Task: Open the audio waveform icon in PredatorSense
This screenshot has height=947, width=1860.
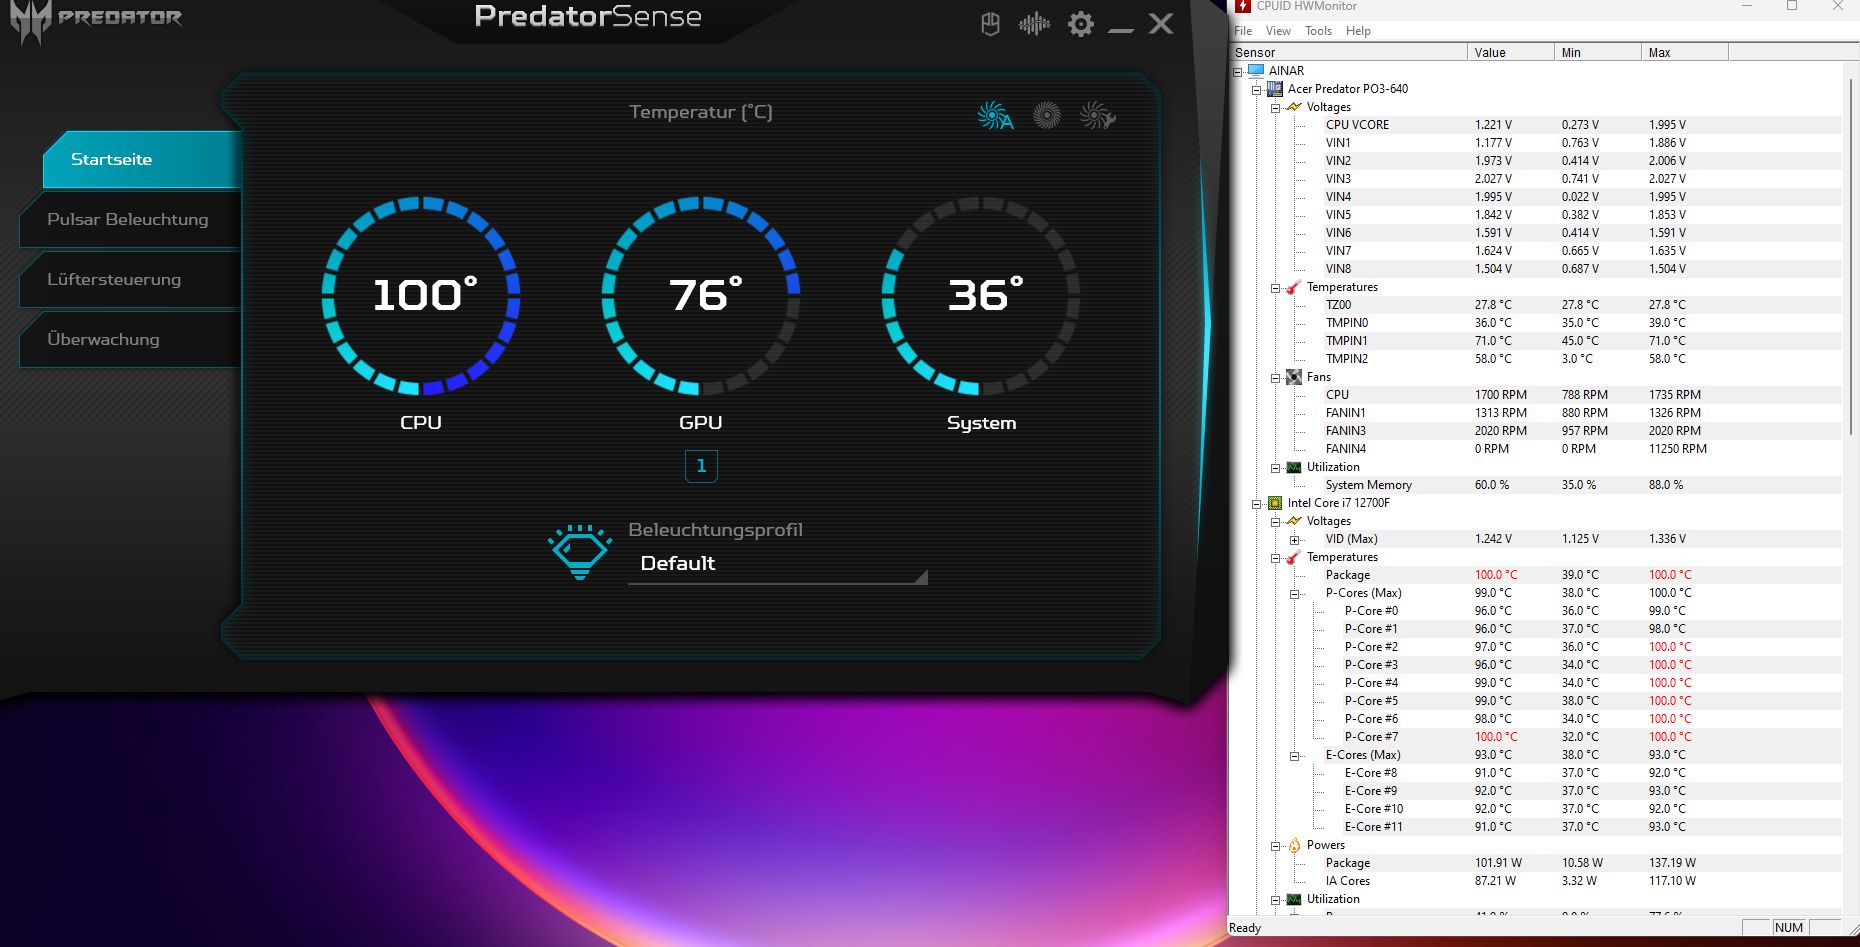Action: (x=1034, y=23)
